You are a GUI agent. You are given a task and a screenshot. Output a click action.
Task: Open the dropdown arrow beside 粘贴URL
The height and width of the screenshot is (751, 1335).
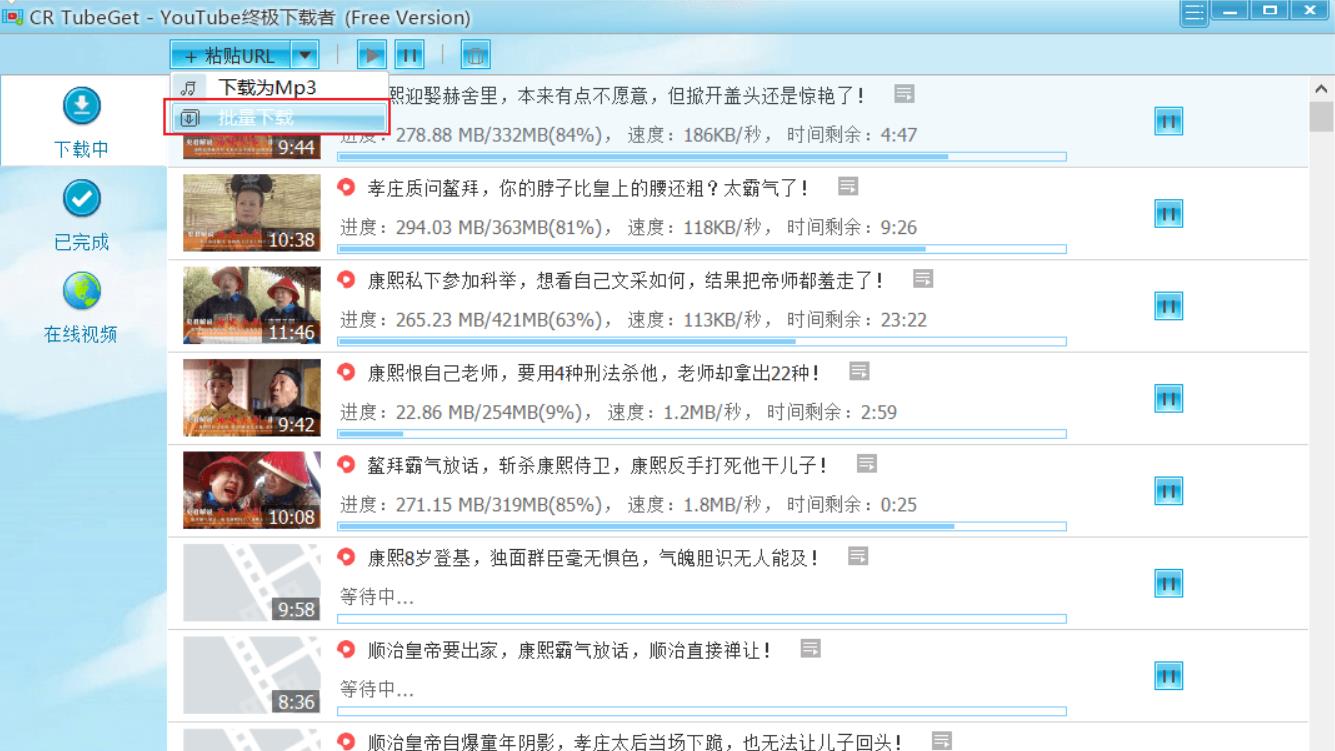(306, 56)
